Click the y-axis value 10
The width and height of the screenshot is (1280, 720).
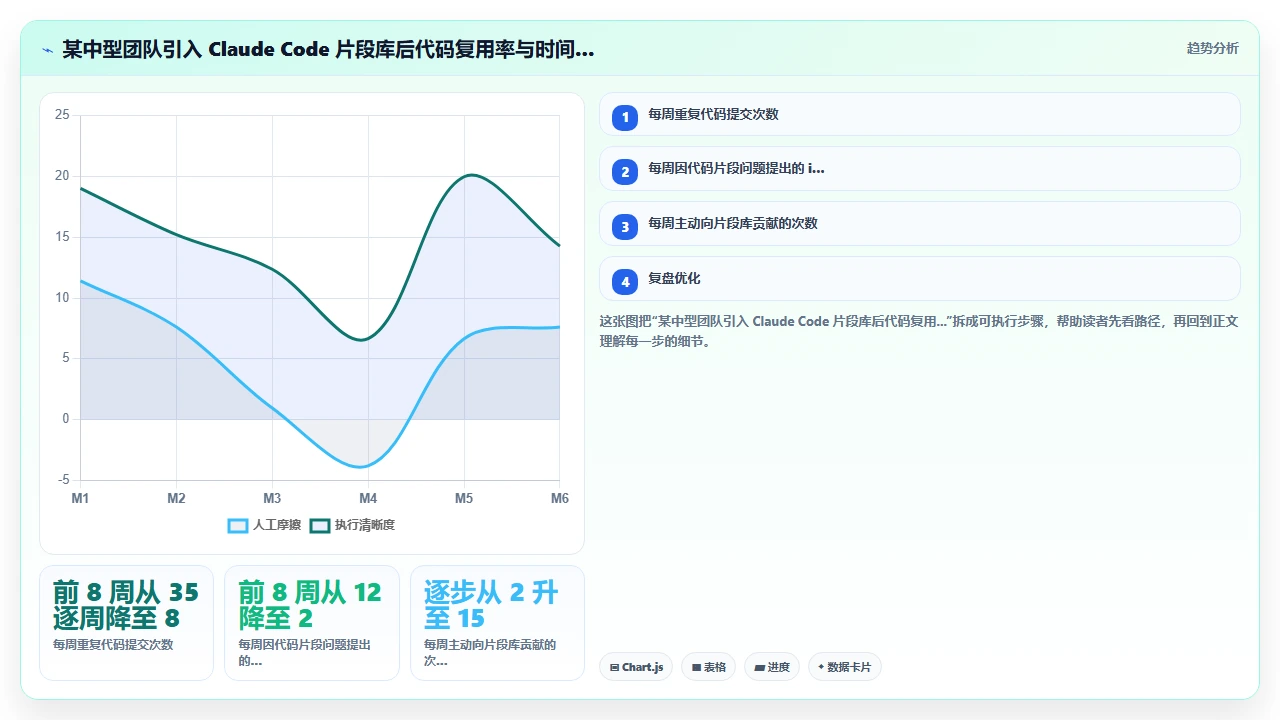point(62,298)
